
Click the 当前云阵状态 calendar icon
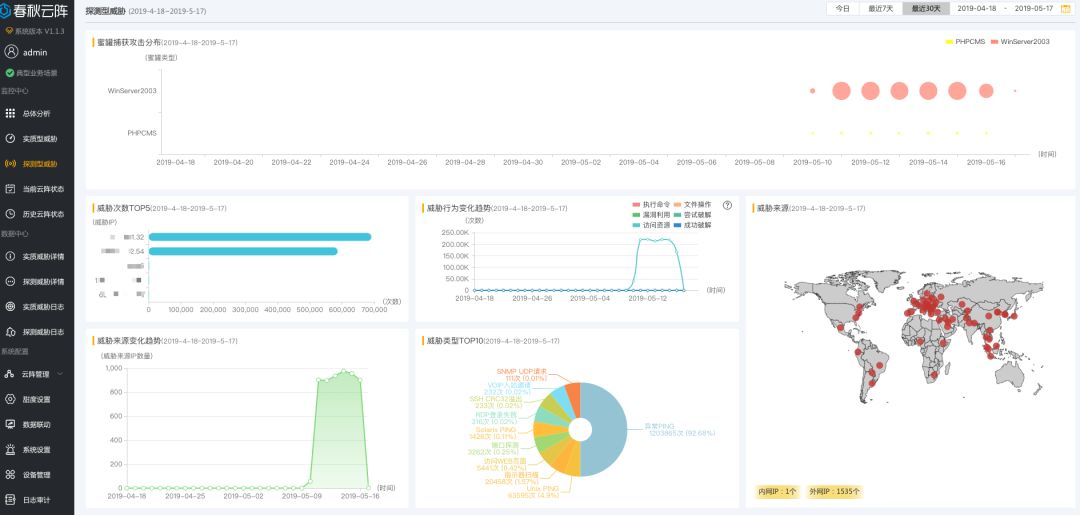(10, 189)
